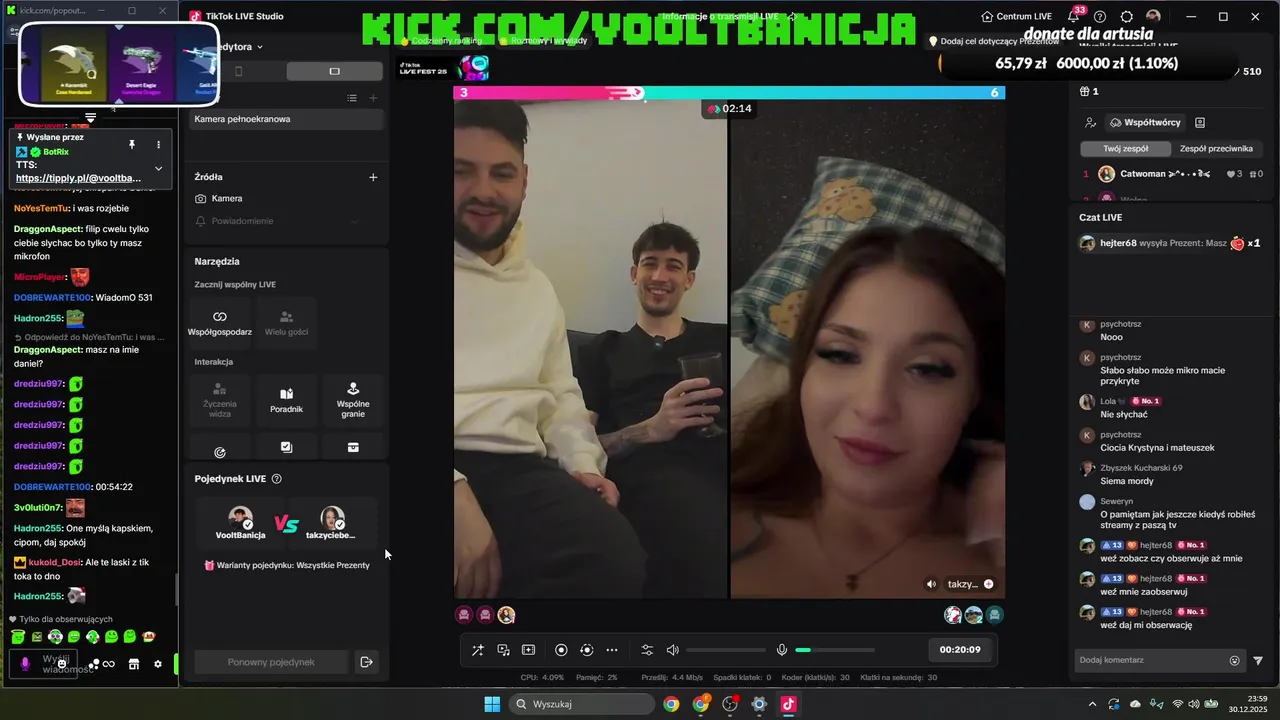Click the emoji icon in comment box
Screen dimensions: 1280x720
1235,660
